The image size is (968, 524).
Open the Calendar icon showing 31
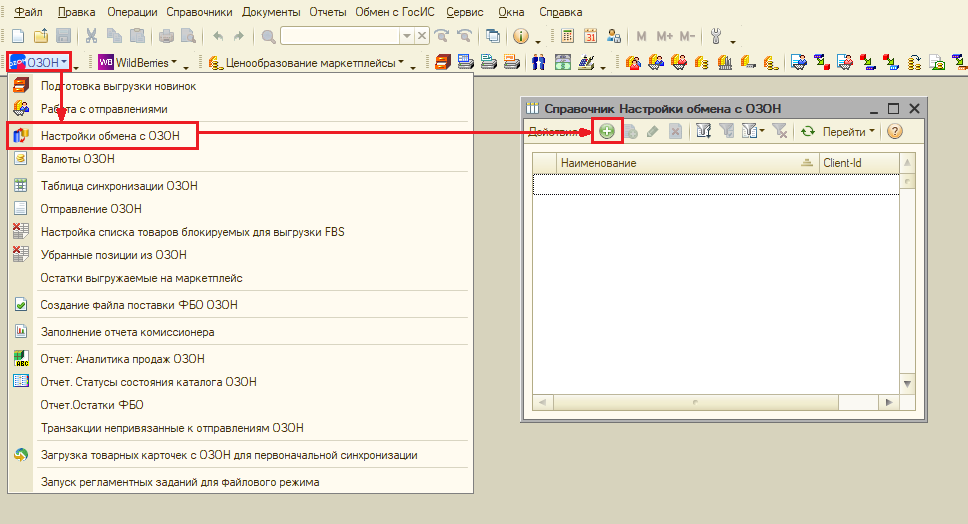[590, 36]
